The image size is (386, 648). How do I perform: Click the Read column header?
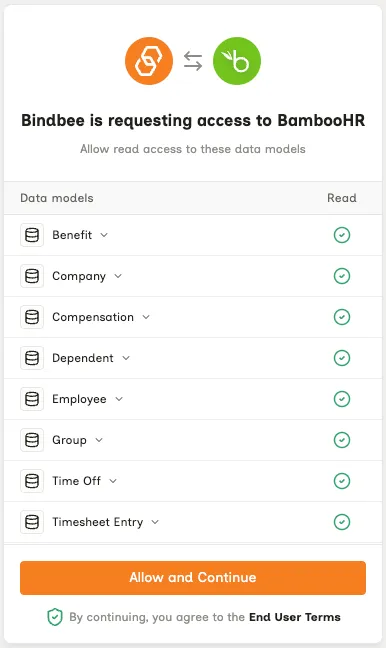tap(342, 198)
